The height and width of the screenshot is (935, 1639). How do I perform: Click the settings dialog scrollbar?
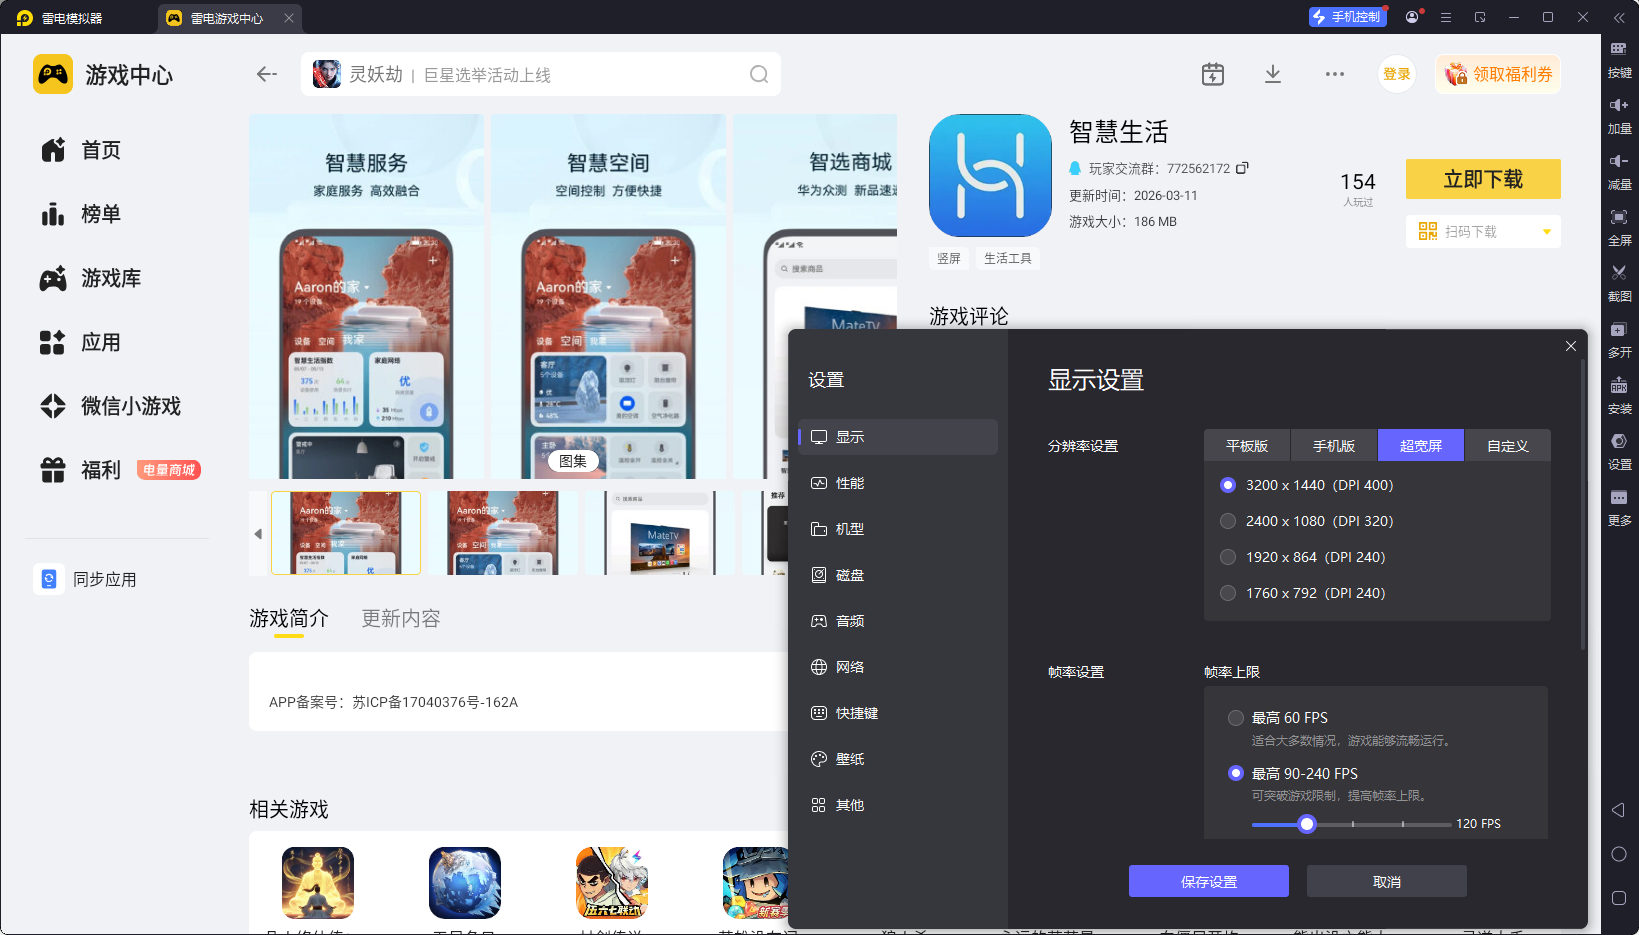coord(1583,505)
